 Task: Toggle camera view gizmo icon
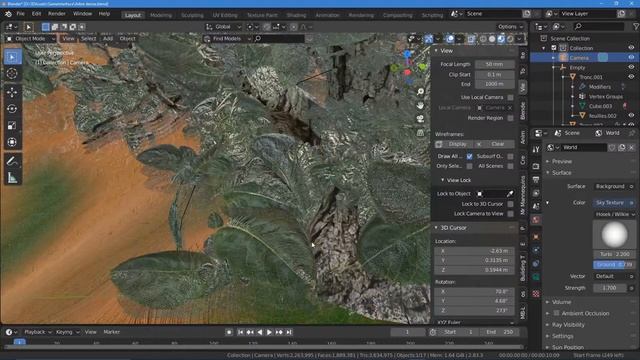[420, 119]
